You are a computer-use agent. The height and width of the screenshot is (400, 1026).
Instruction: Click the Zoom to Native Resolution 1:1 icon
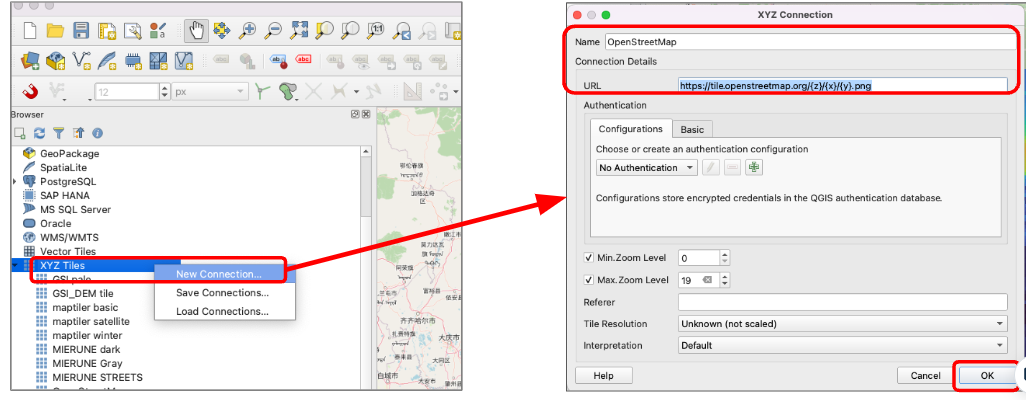click(376, 29)
